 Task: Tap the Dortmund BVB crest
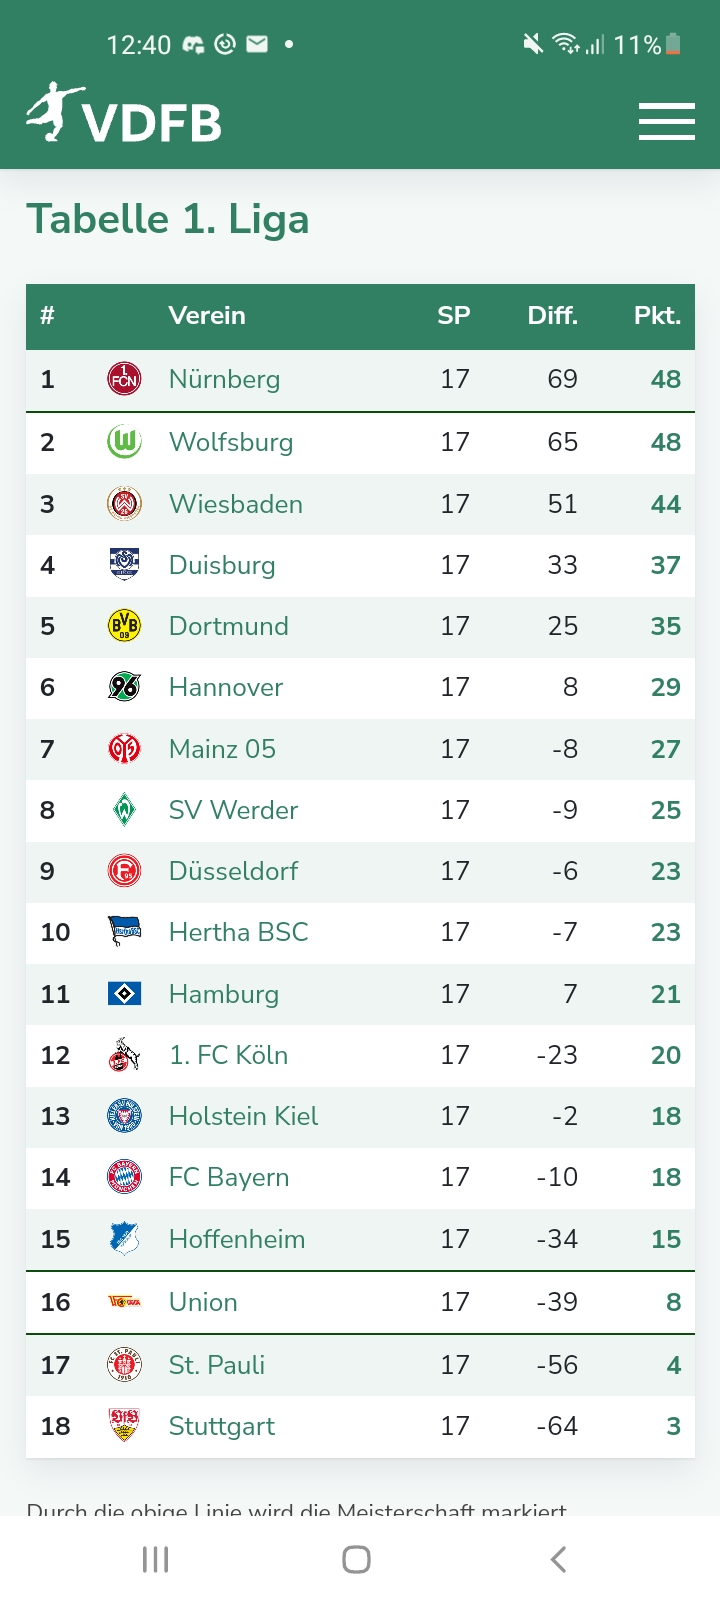(x=124, y=626)
